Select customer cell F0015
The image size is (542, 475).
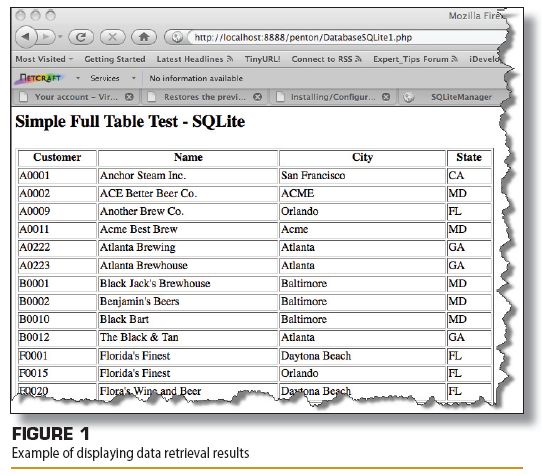57,373
